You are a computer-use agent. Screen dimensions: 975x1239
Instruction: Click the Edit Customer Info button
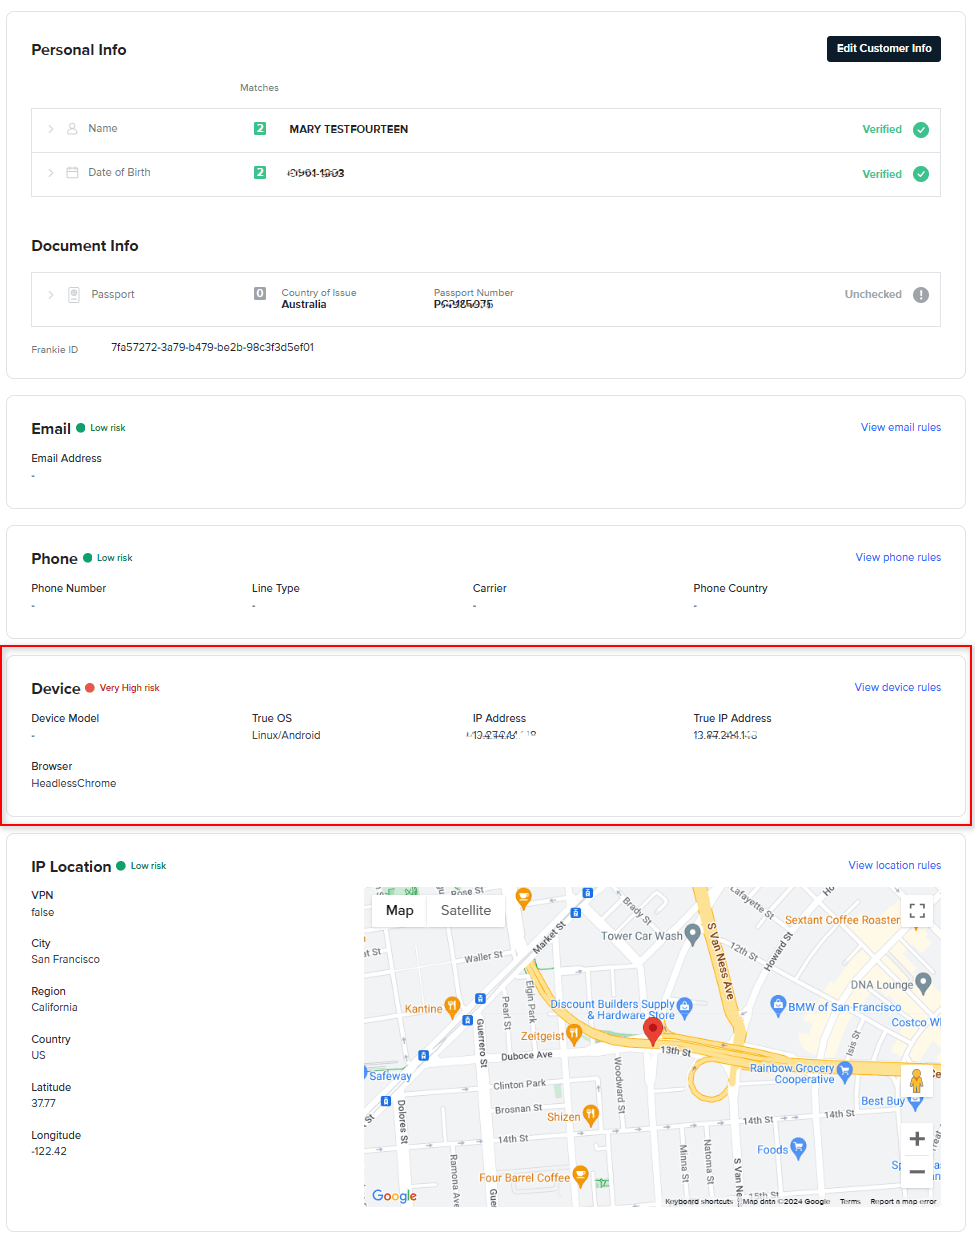[883, 49]
